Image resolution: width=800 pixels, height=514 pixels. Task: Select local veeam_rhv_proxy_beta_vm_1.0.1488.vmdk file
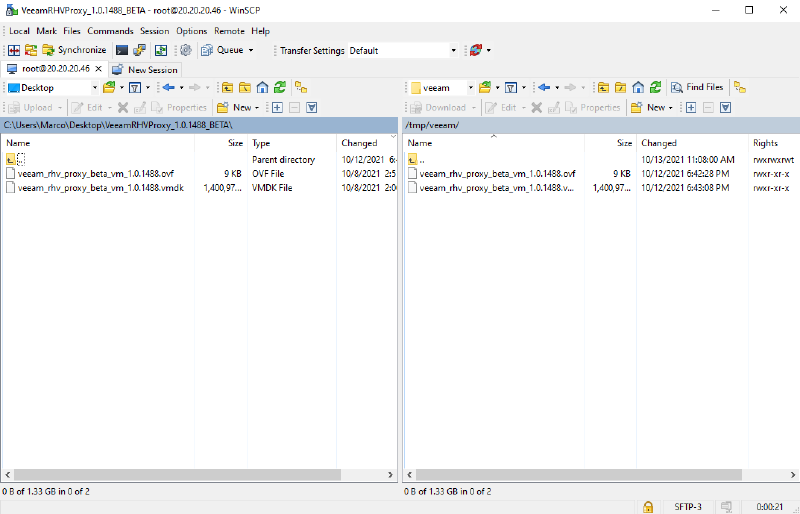pyautogui.click(x=101, y=188)
